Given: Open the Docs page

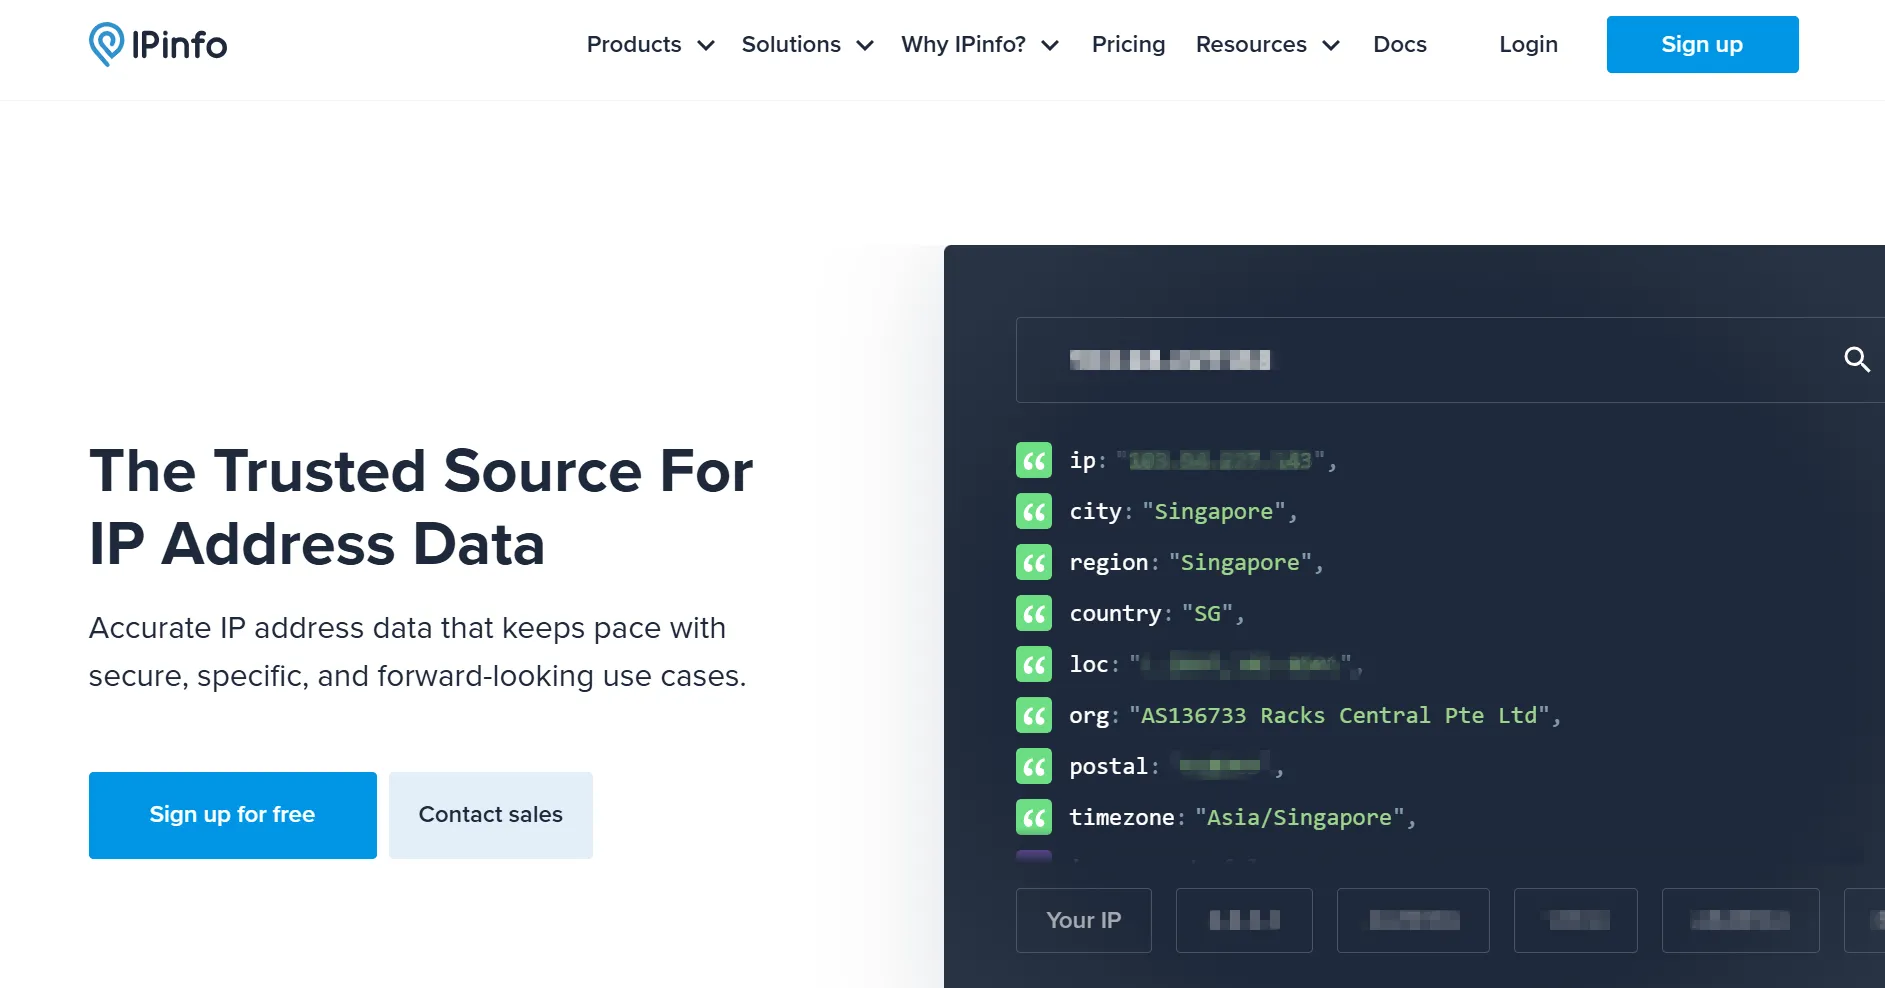Looking at the screenshot, I should [1399, 45].
